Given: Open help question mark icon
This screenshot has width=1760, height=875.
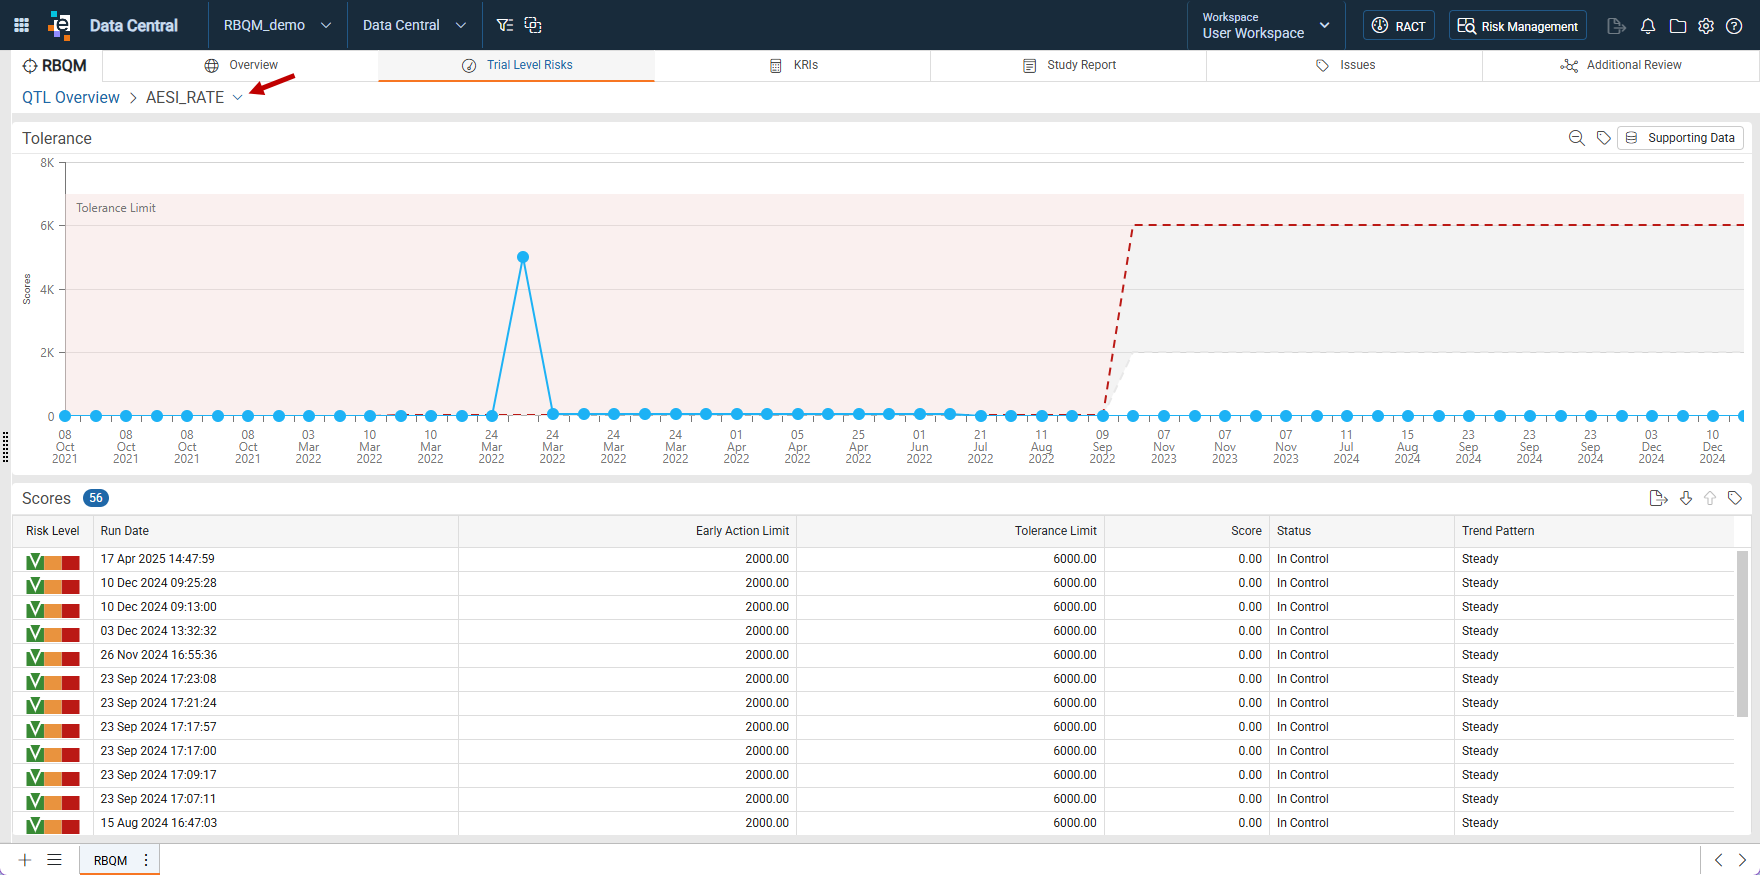Looking at the screenshot, I should click(1734, 26).
